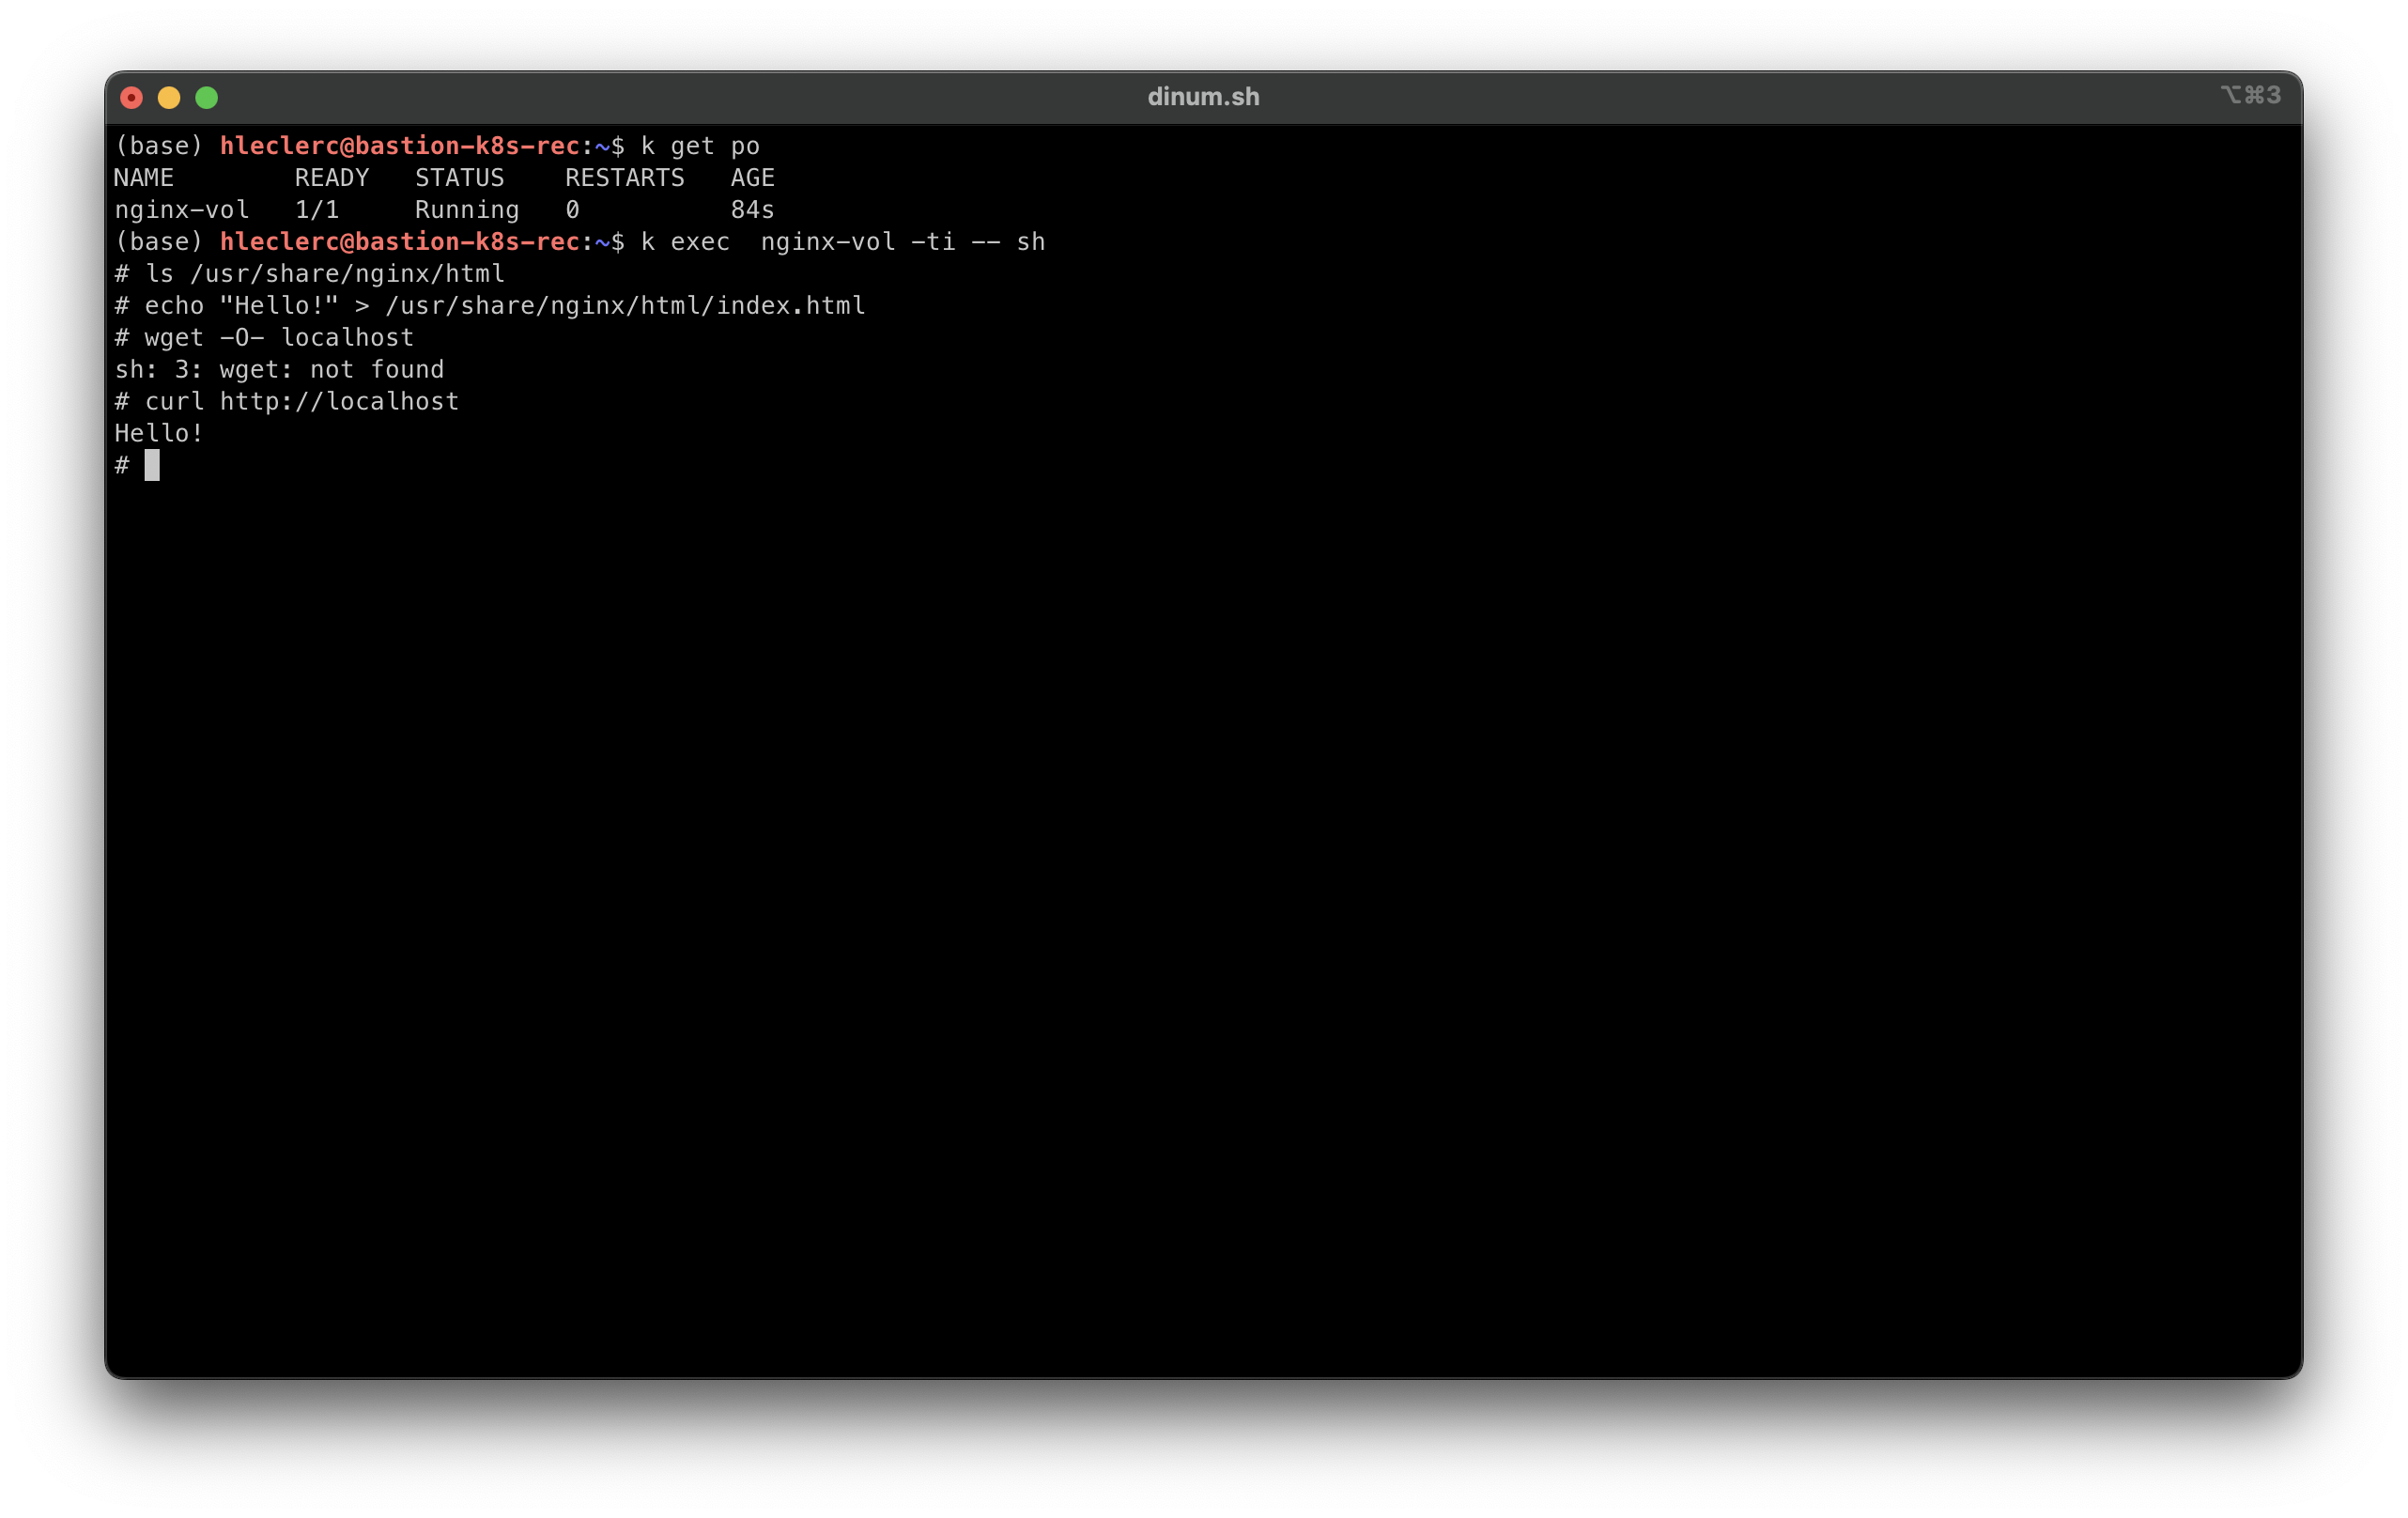Click the 'curl http://localhost' command text
This screenshot has height=1518, width=2408.
click(301, 401)
